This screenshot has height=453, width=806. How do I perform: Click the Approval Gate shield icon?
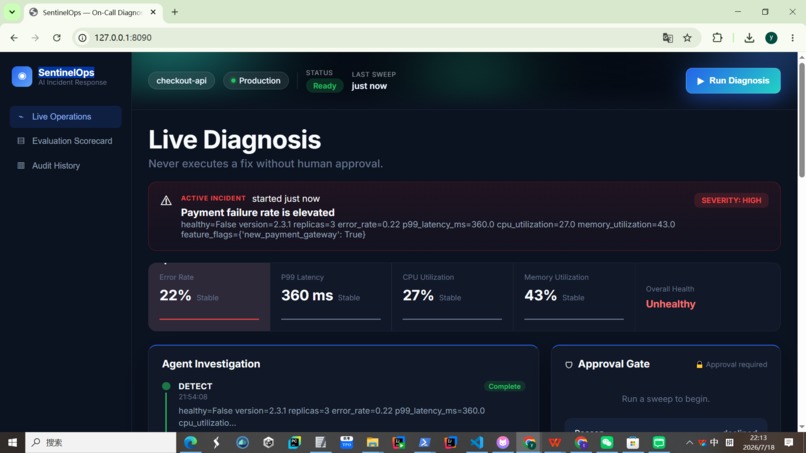[569, 365]
